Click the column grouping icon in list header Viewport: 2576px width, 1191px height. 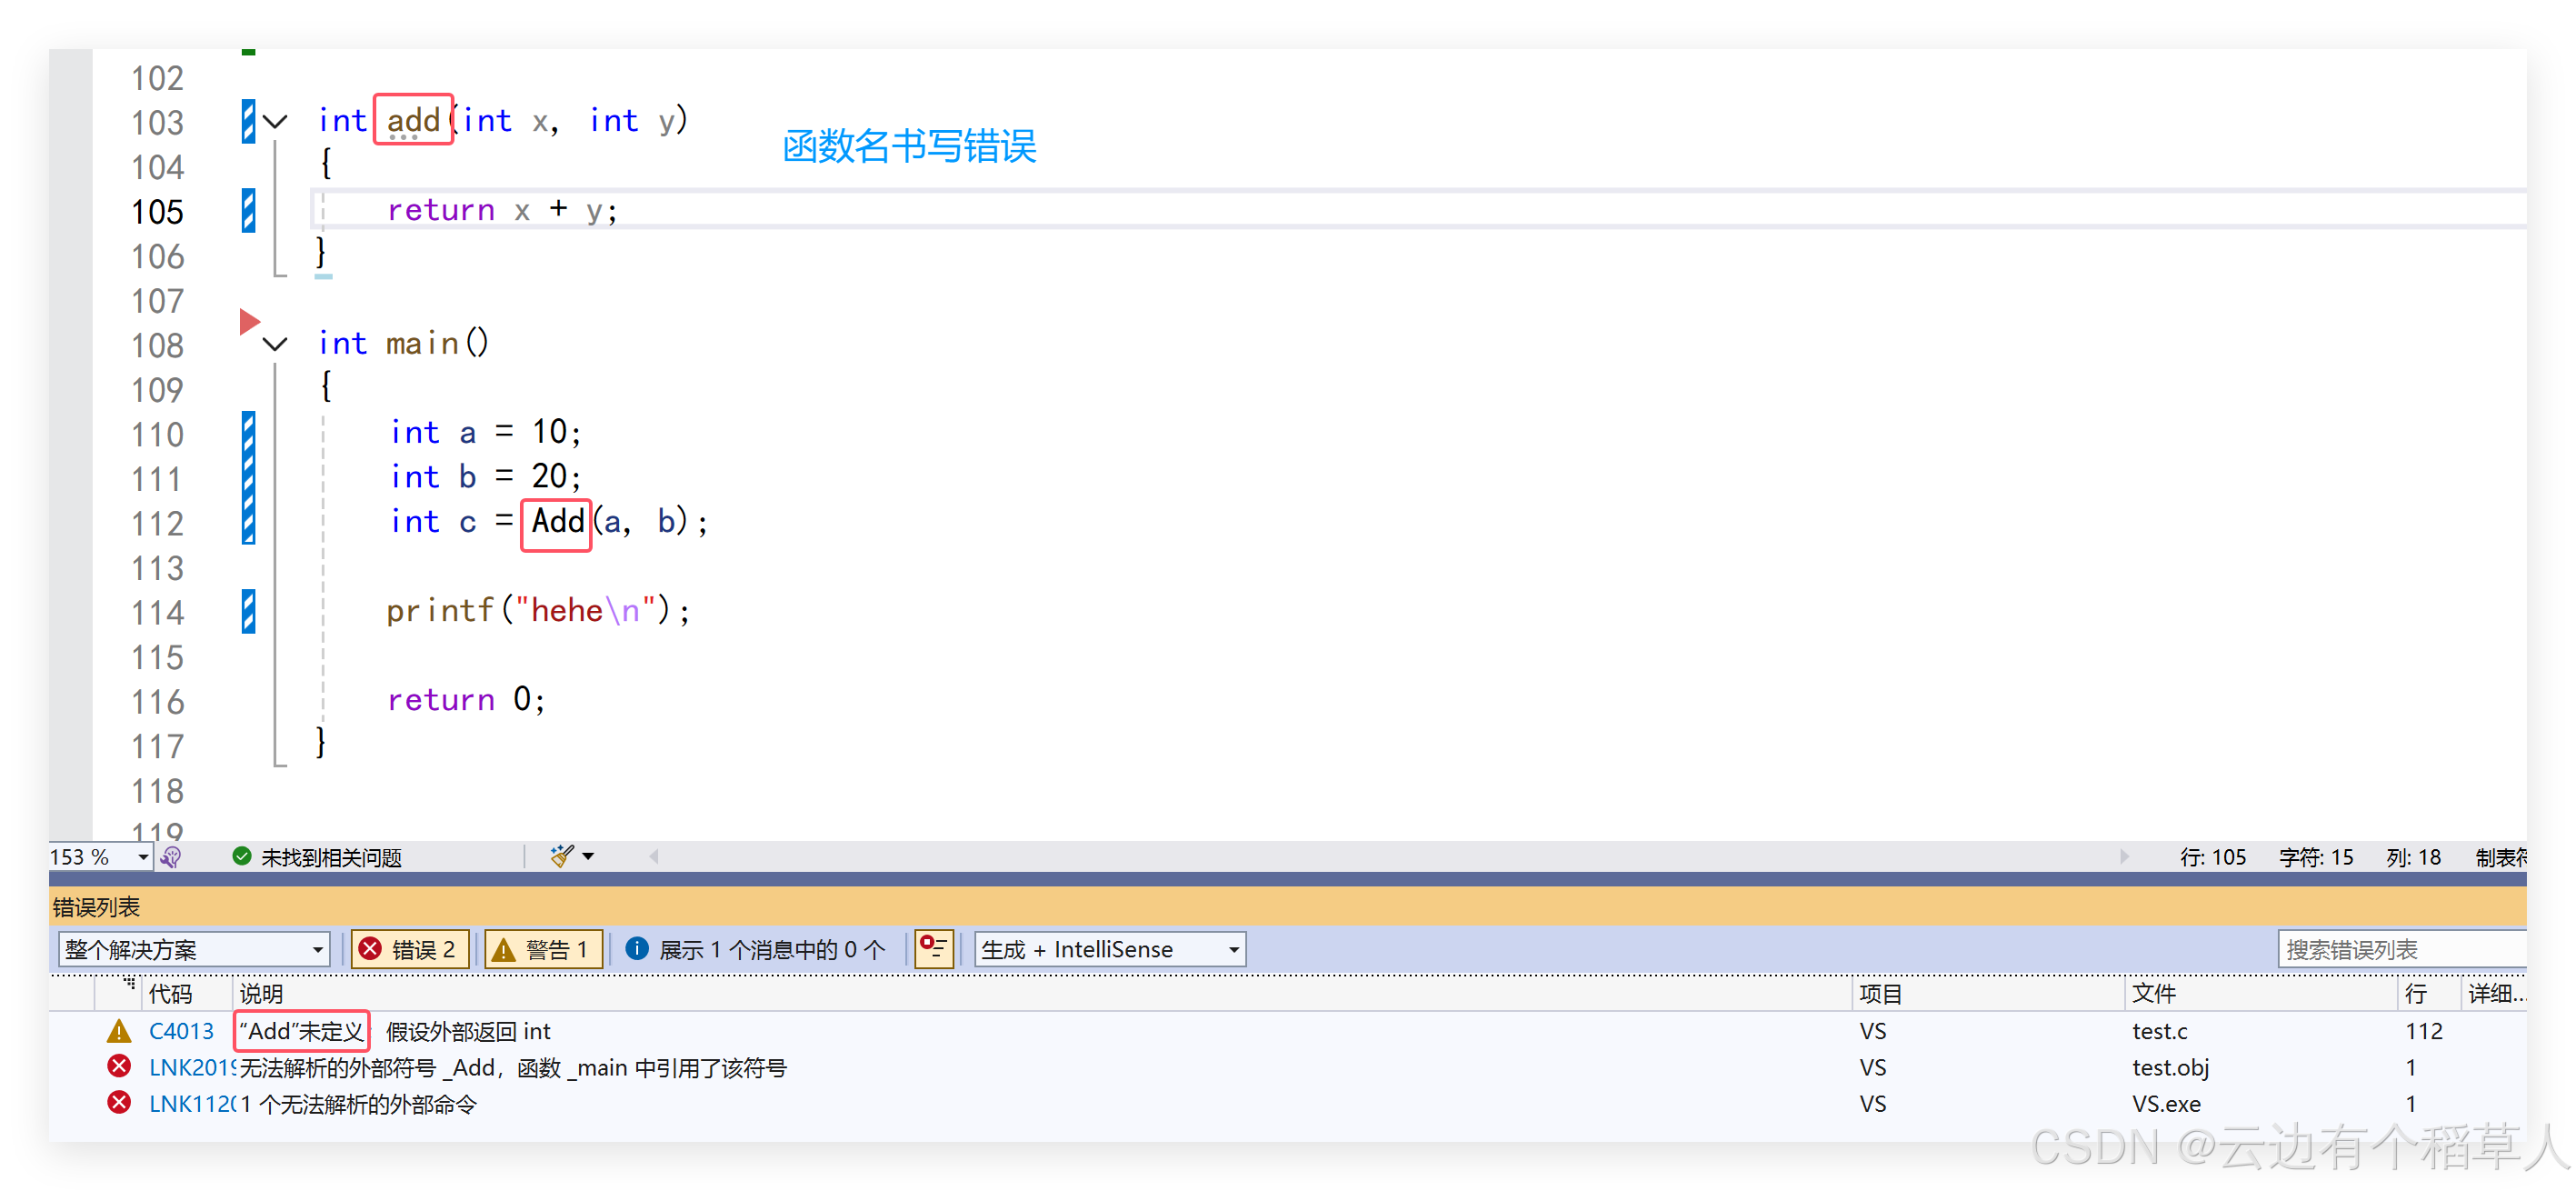[x=128, y=984]
